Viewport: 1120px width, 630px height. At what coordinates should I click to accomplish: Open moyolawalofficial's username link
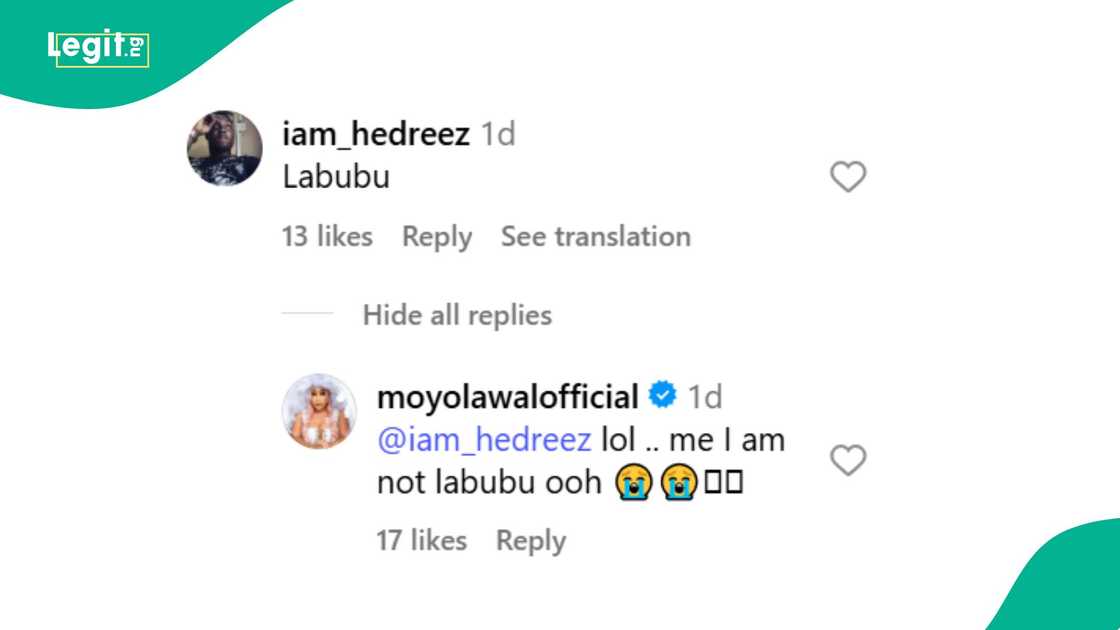point(508,396)
